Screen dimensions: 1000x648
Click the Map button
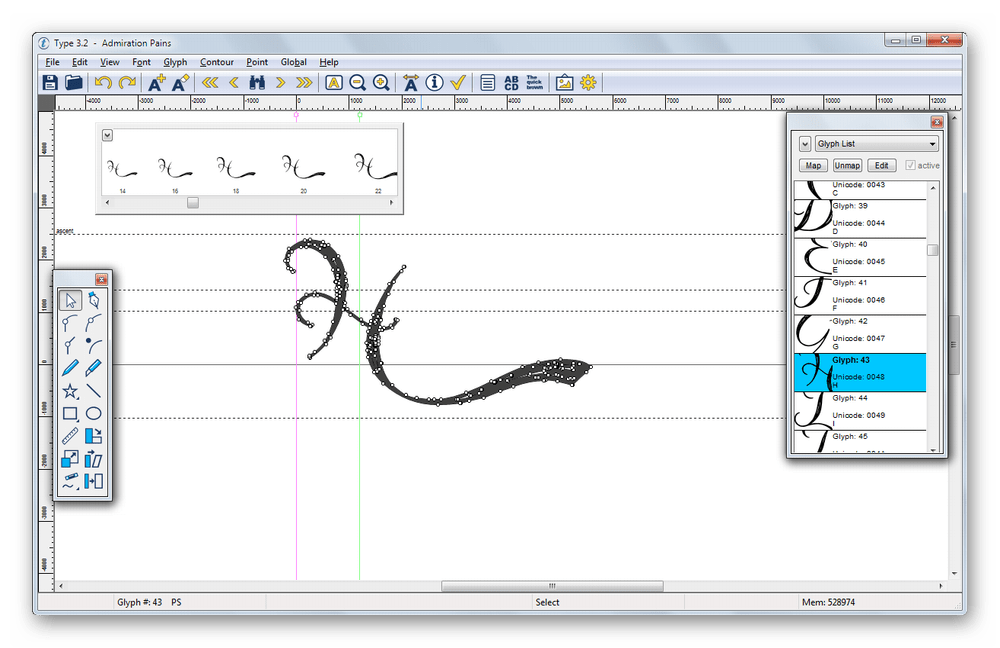pyautogui.click(x=813, y=165)
